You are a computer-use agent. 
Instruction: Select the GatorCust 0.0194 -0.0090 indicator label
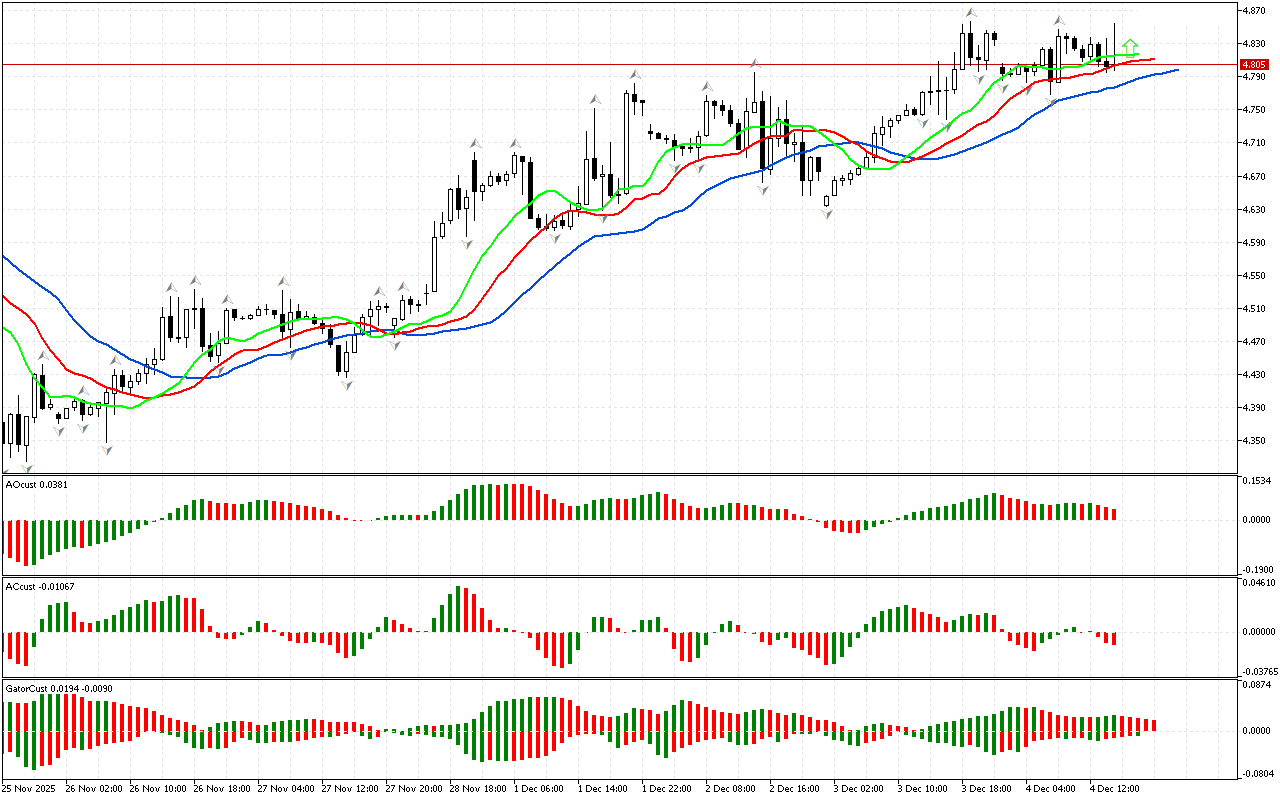coord(56,688)
